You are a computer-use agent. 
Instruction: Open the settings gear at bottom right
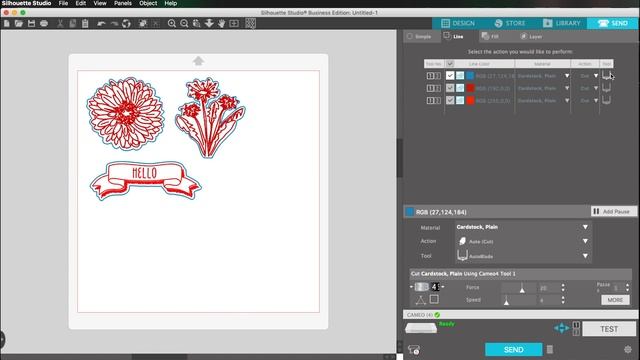(628, 349)
